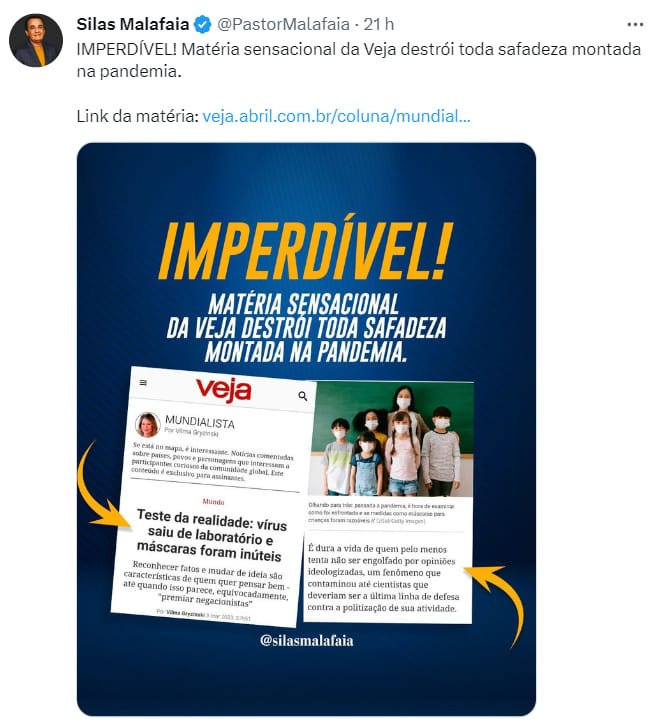Click the magnifier search icon in Veja screenshot

pos(303,396)
